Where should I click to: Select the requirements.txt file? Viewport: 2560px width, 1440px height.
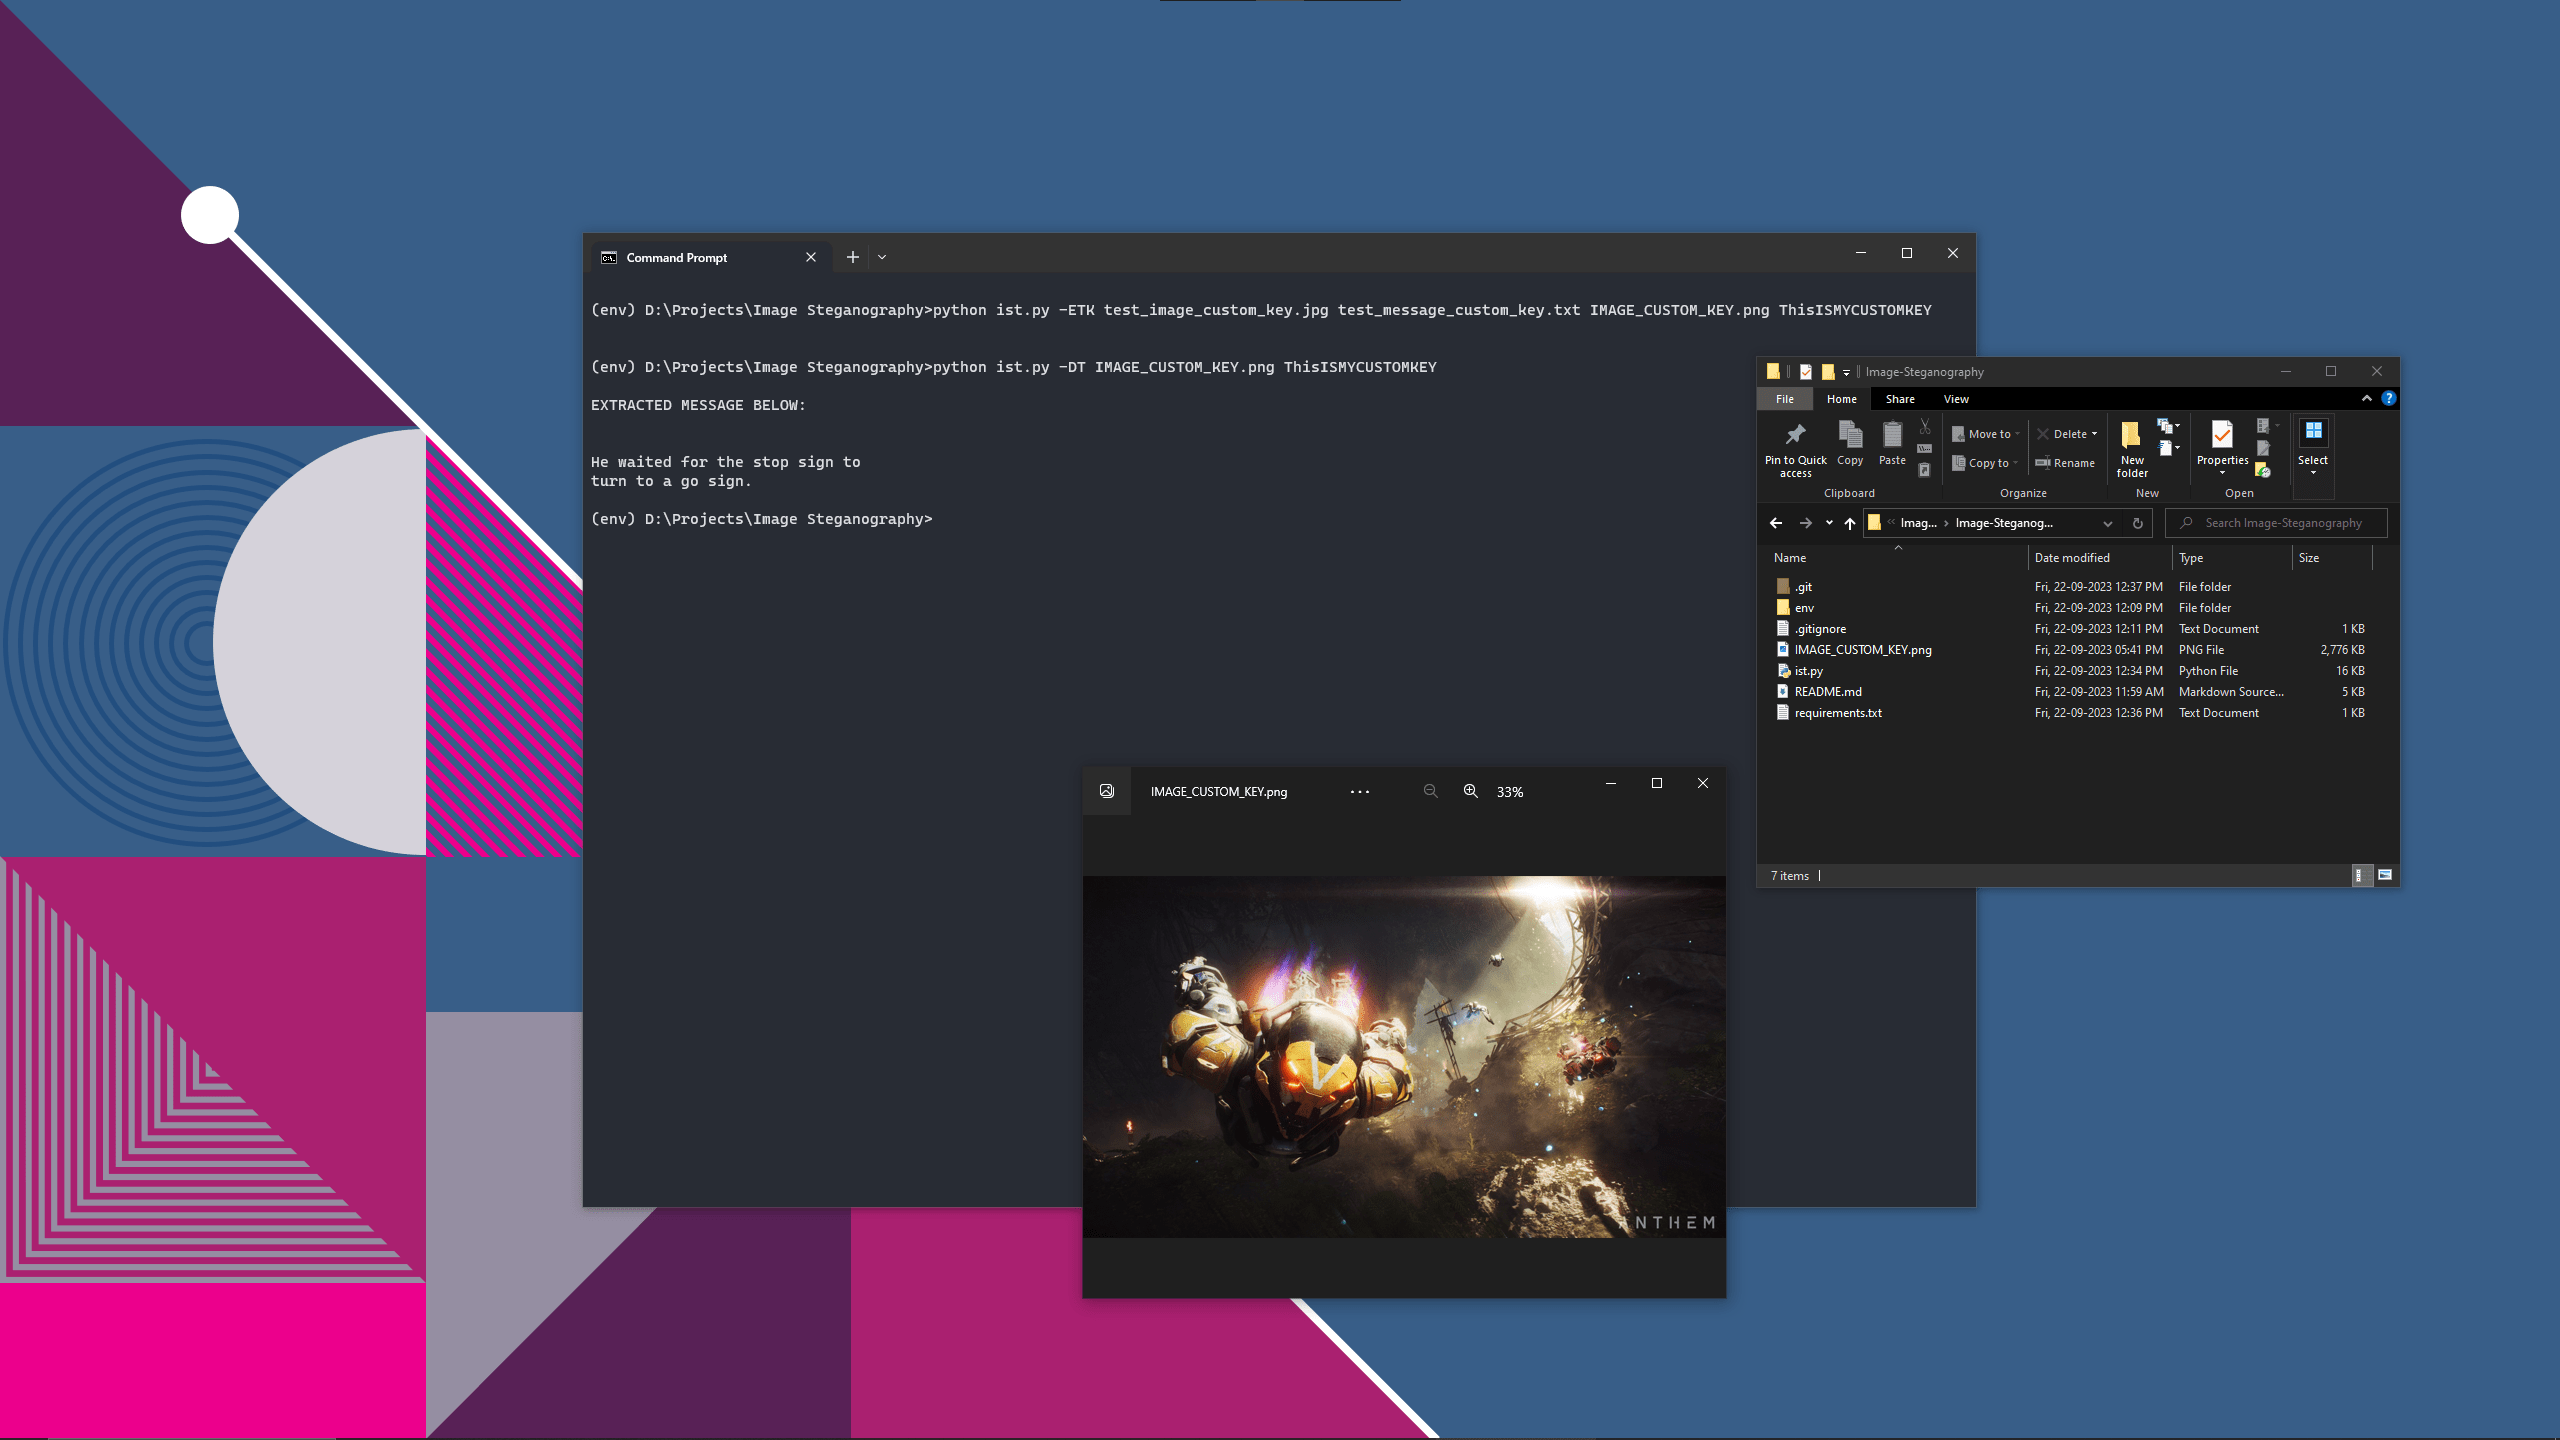(2070, 713)
